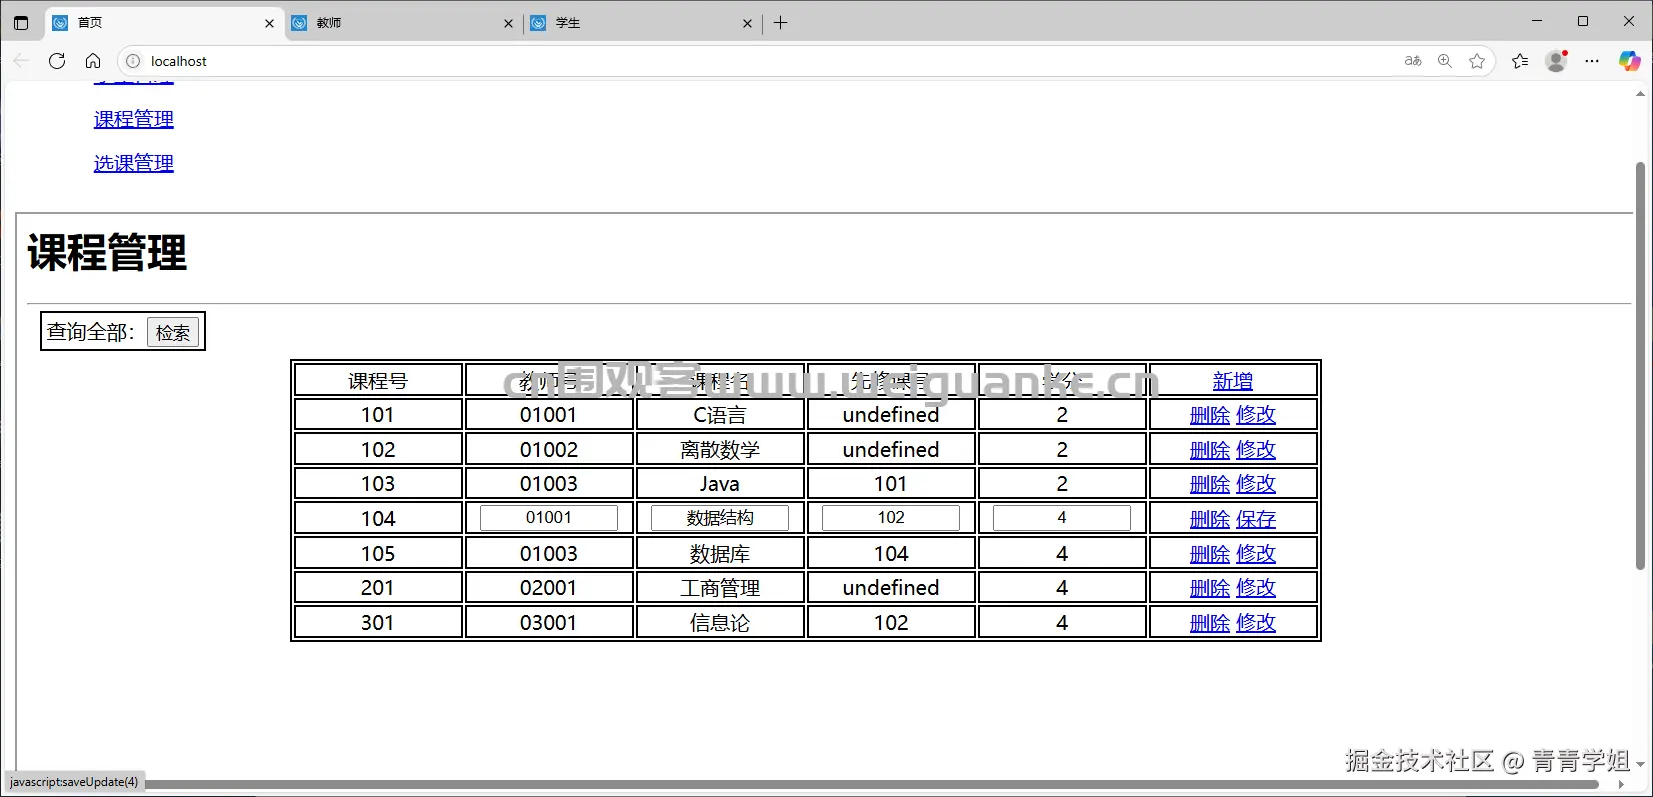
Task: Select the 查询全部 label
Action: tap(91, 332)
